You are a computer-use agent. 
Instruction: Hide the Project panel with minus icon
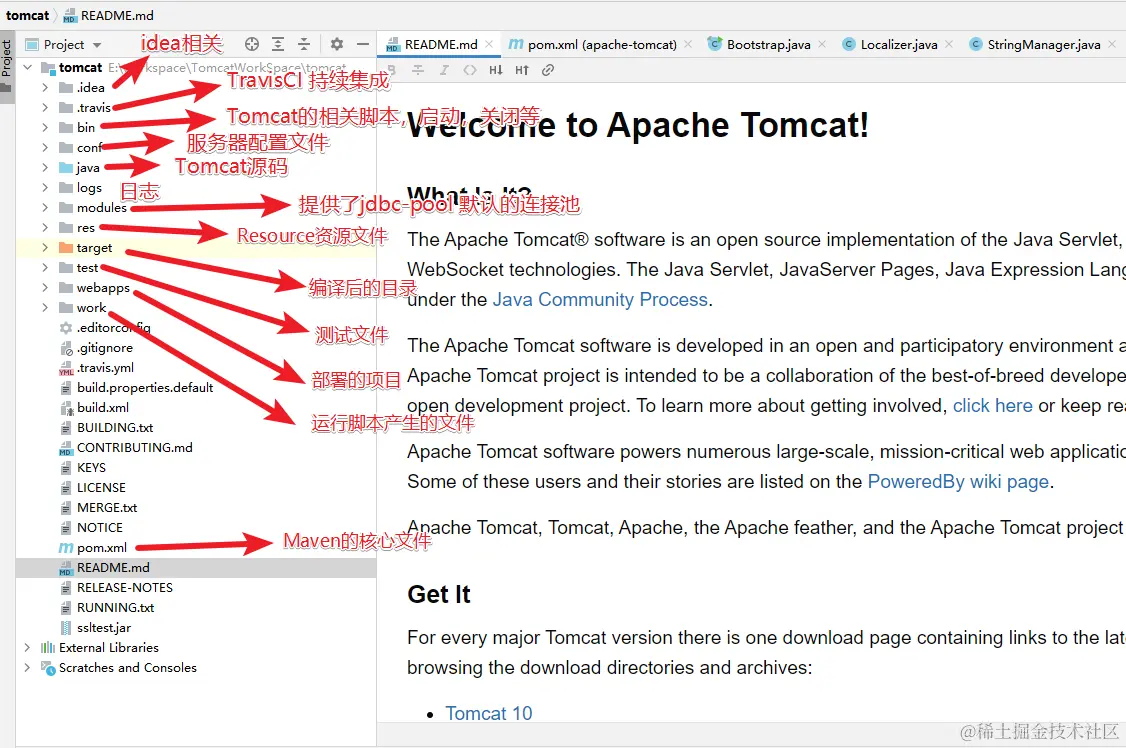(363, 45)
